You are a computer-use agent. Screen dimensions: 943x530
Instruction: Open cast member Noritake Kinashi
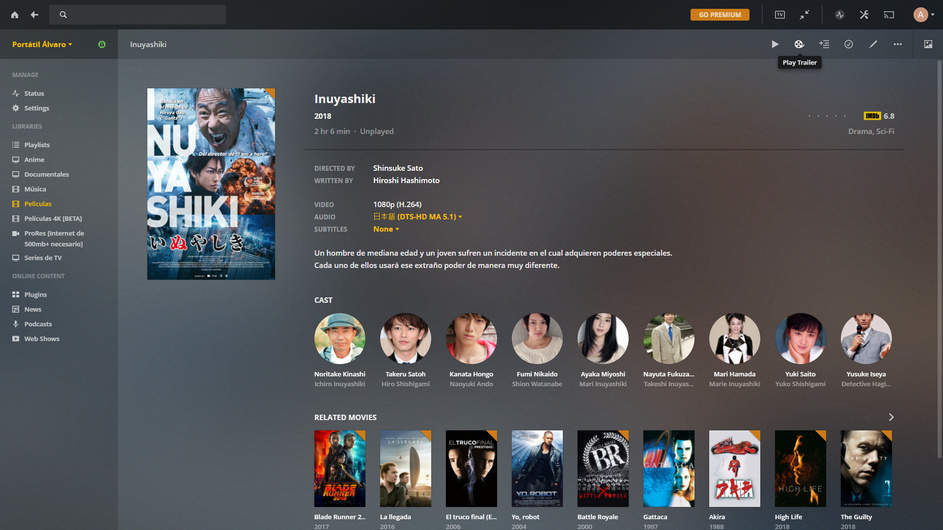tap(339, 338)
